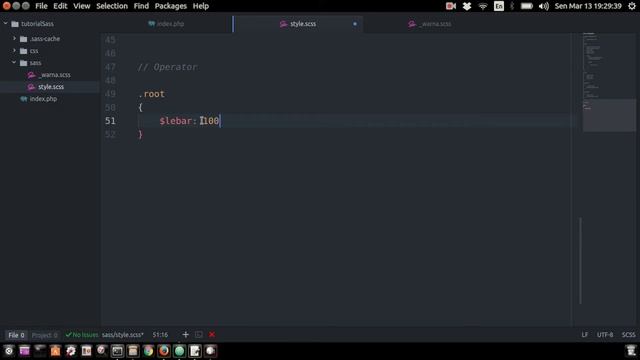Open the Help menu

(x=201, y=6)
